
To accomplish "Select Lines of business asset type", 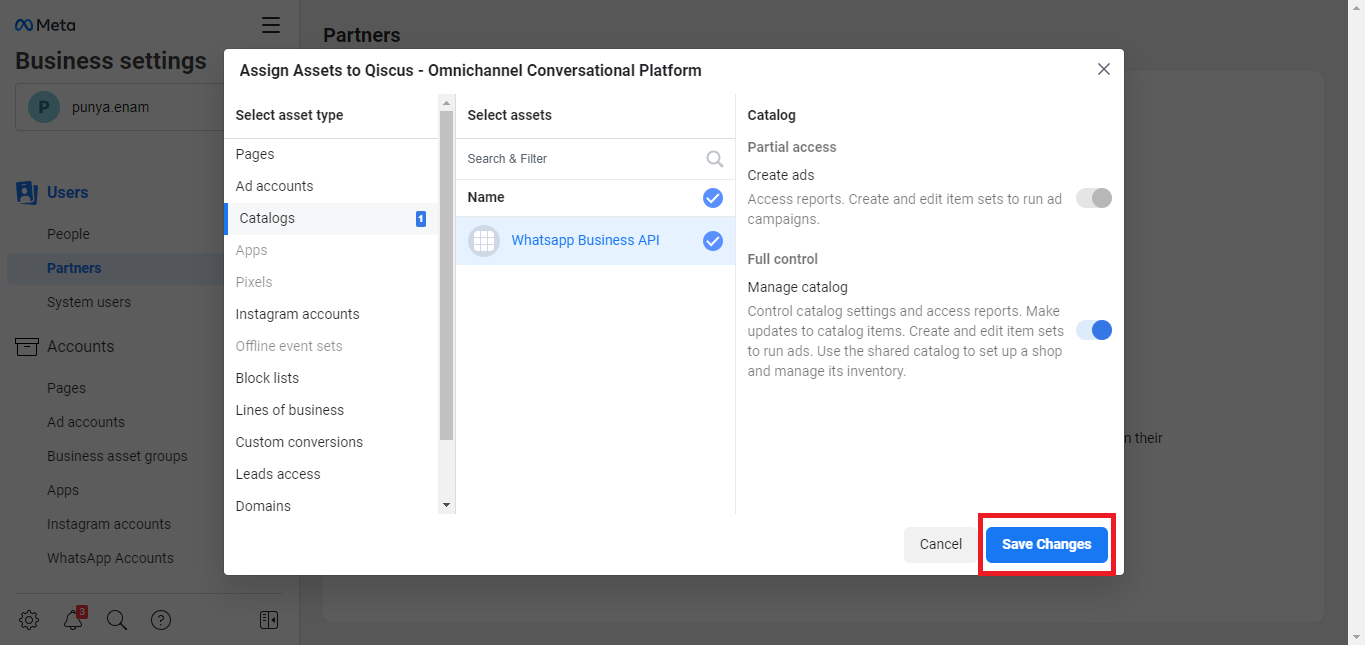I will [x=331, y=410].
